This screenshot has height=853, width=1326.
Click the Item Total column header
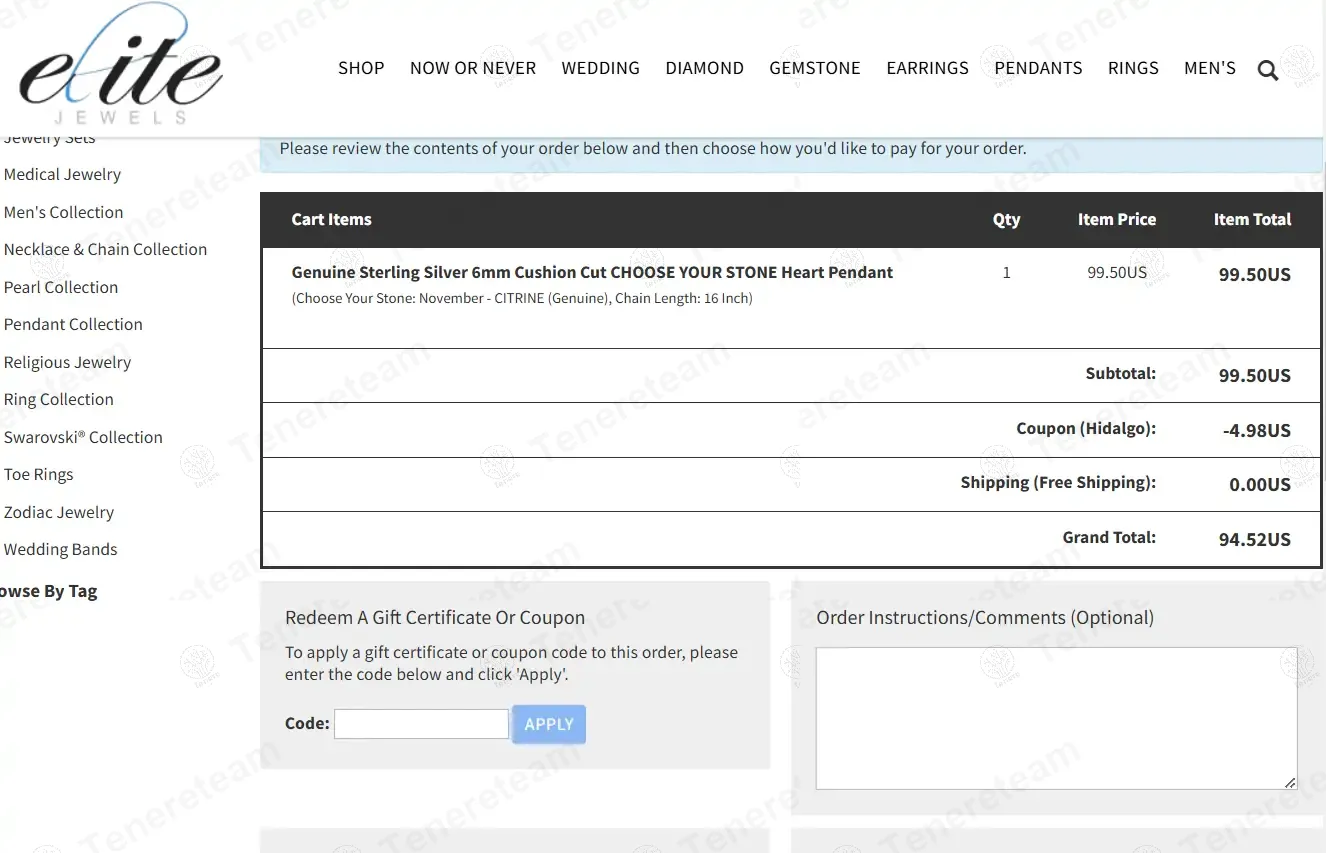pos(1252,219)
